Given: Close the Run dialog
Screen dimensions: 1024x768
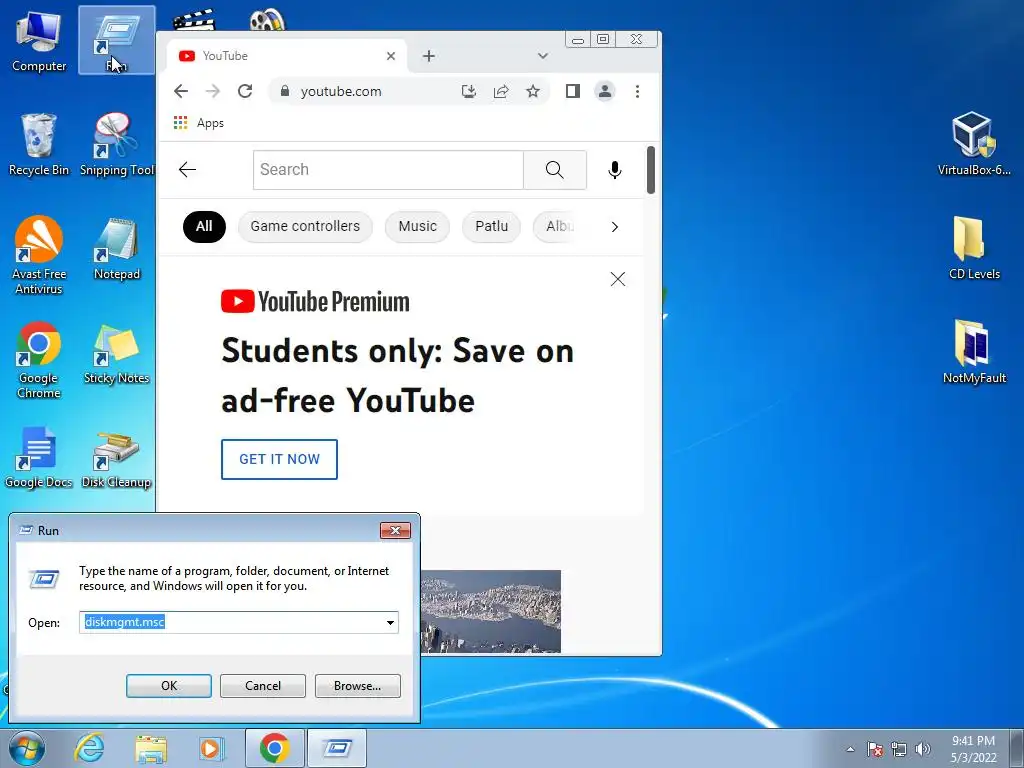Looking at the screenshot, I should pyautogui.click(x=395, y=530).
